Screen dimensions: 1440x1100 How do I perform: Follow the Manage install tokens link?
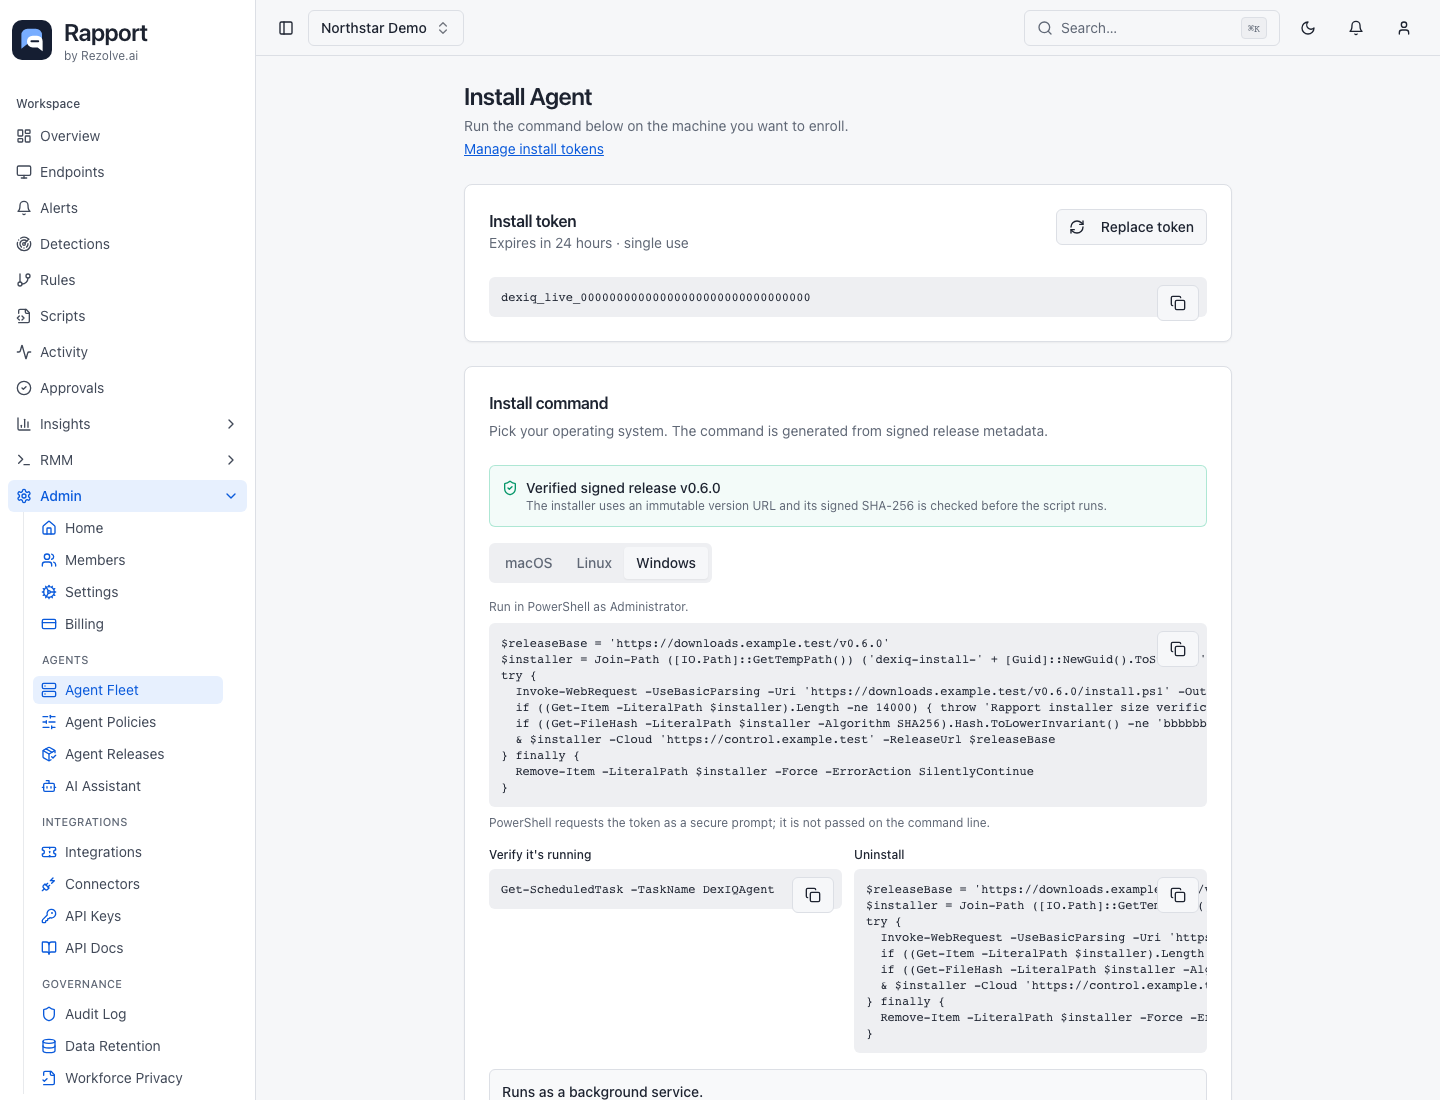click(534, 149)
